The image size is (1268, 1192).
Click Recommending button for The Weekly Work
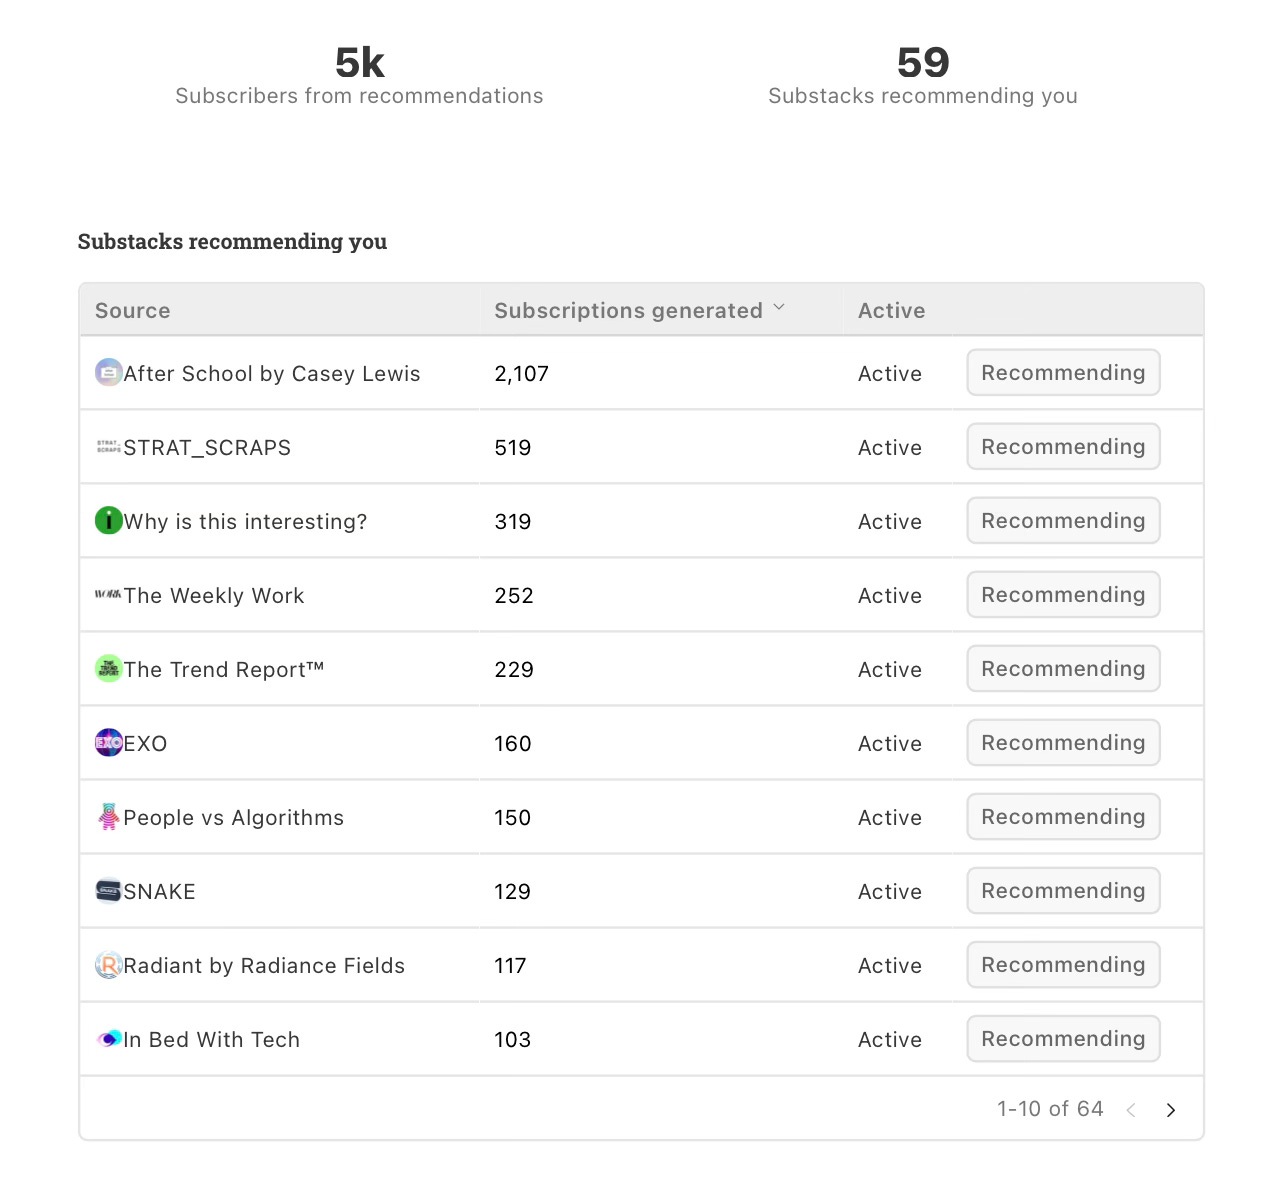(x=1063, y=595)
